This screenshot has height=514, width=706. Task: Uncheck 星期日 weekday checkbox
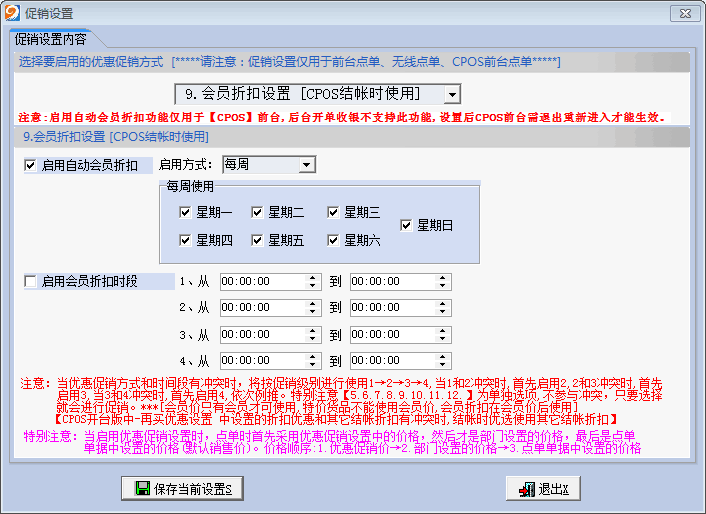point(406,226)
